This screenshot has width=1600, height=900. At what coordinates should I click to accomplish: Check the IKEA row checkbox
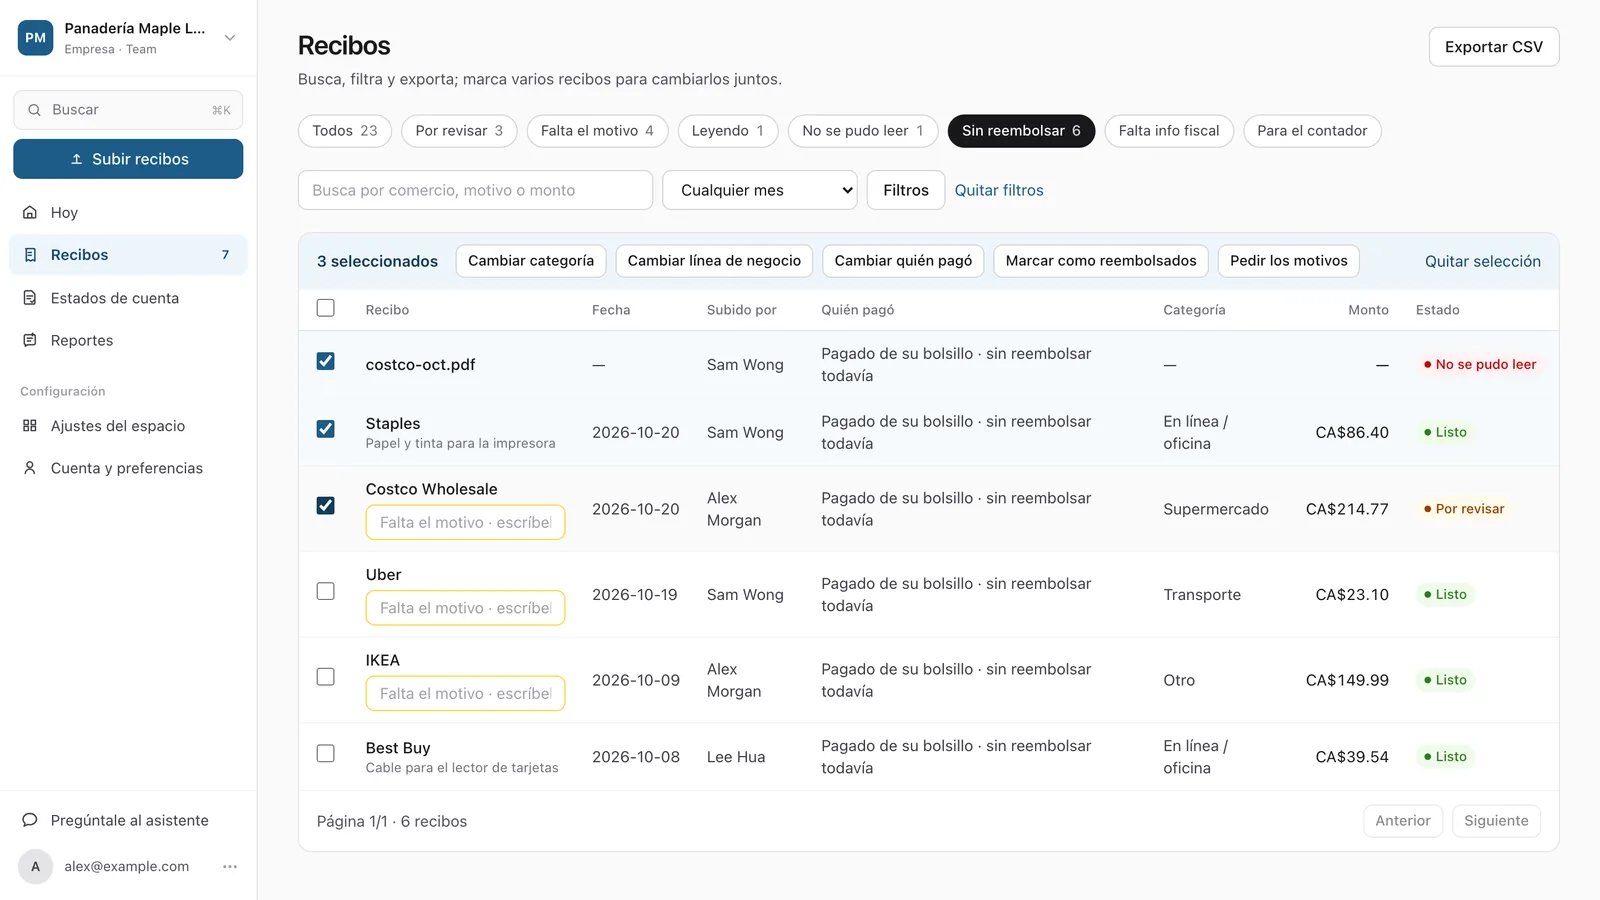pyautogui.click(x=326, y=677)
